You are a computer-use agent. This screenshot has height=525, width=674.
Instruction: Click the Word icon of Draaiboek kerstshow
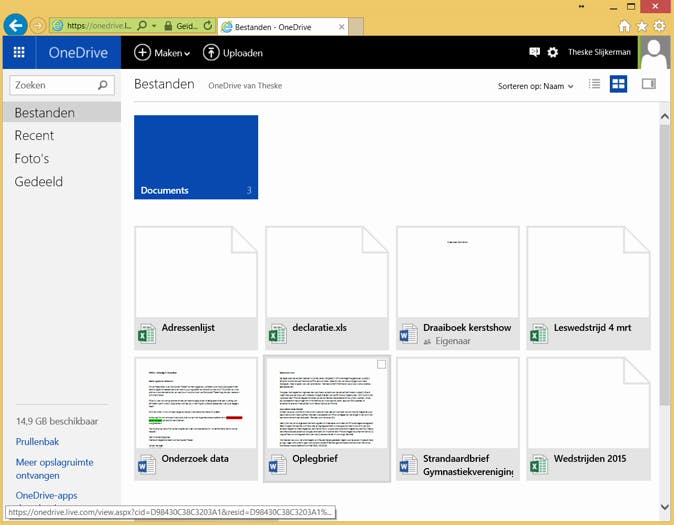click(x=408, y=334)
